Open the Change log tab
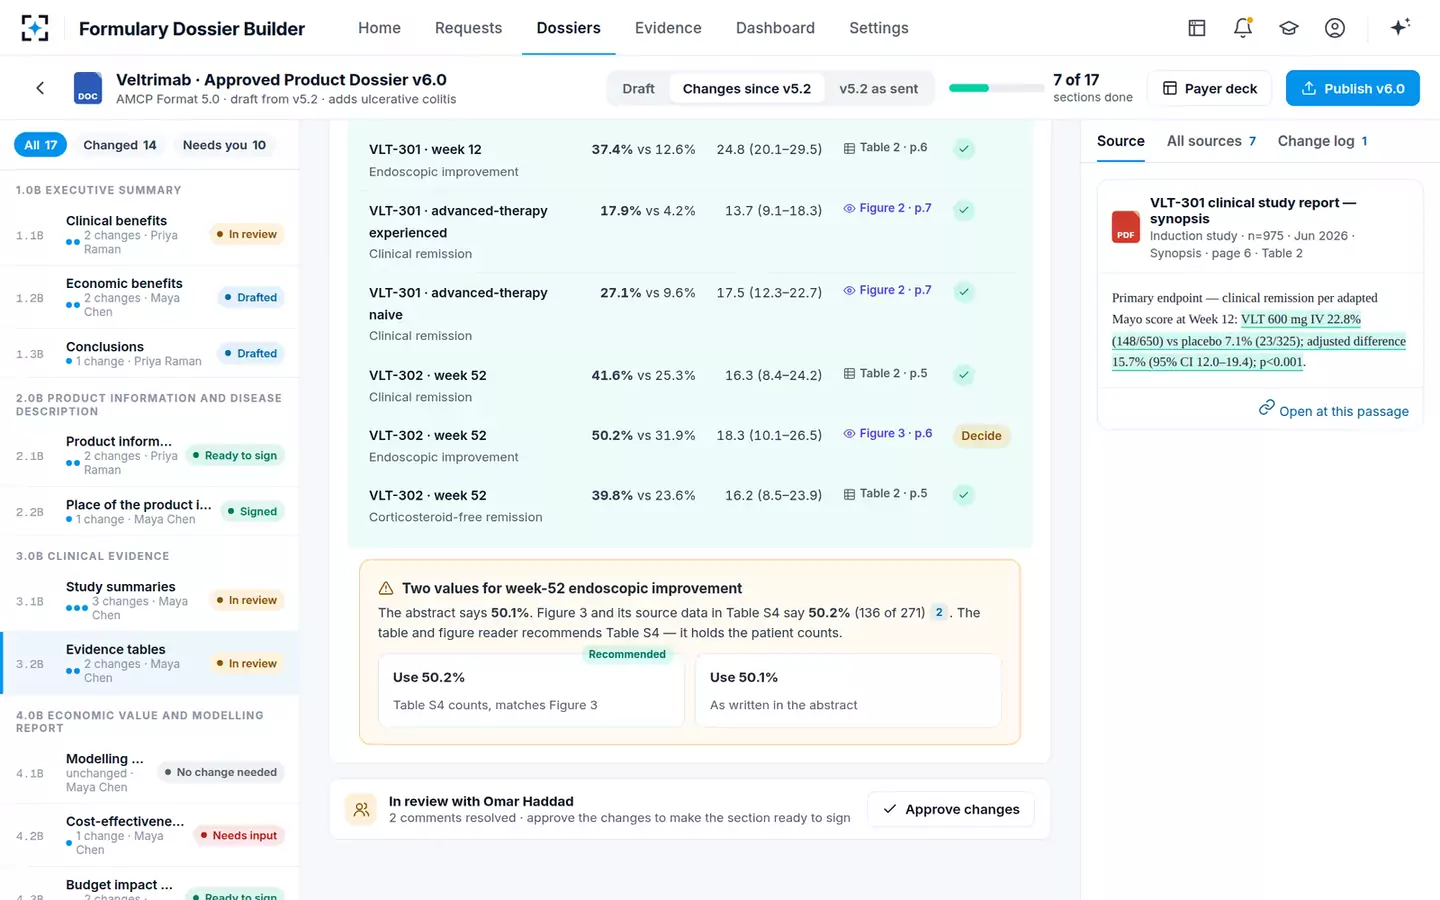This screenshot has height=900, width=1440. (x=1322, y=141)
